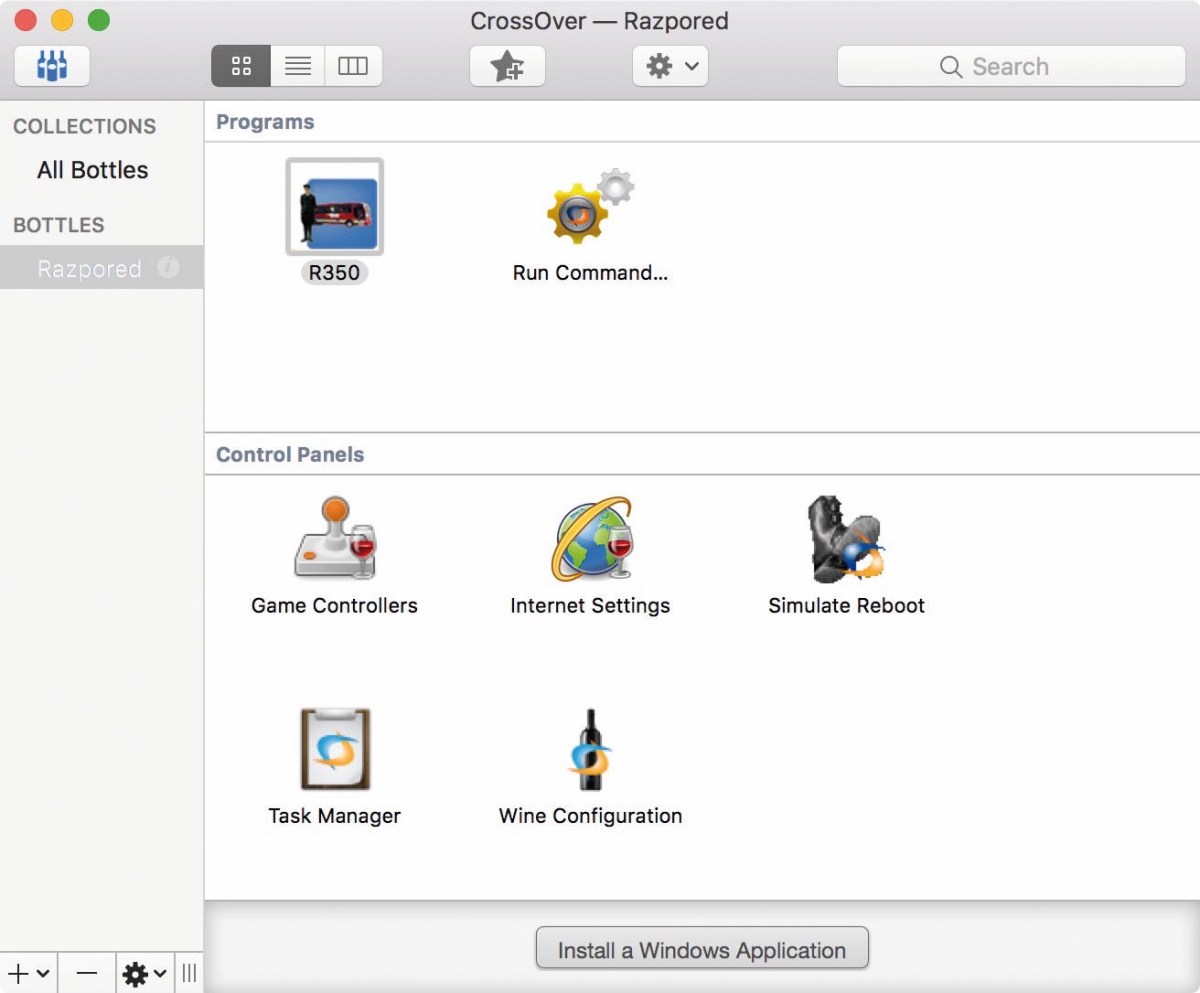
Task: Click into the Search field
Action: (x=1011, y=67)
